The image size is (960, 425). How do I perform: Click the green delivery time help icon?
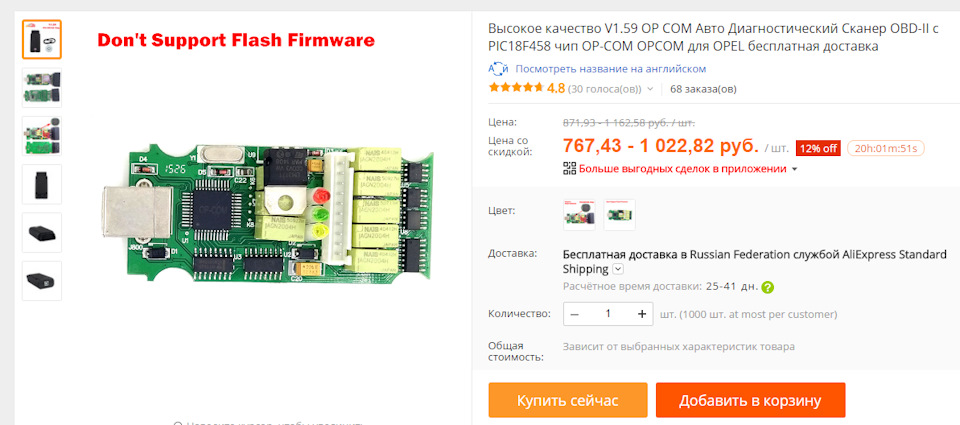(x=768, y=287)
